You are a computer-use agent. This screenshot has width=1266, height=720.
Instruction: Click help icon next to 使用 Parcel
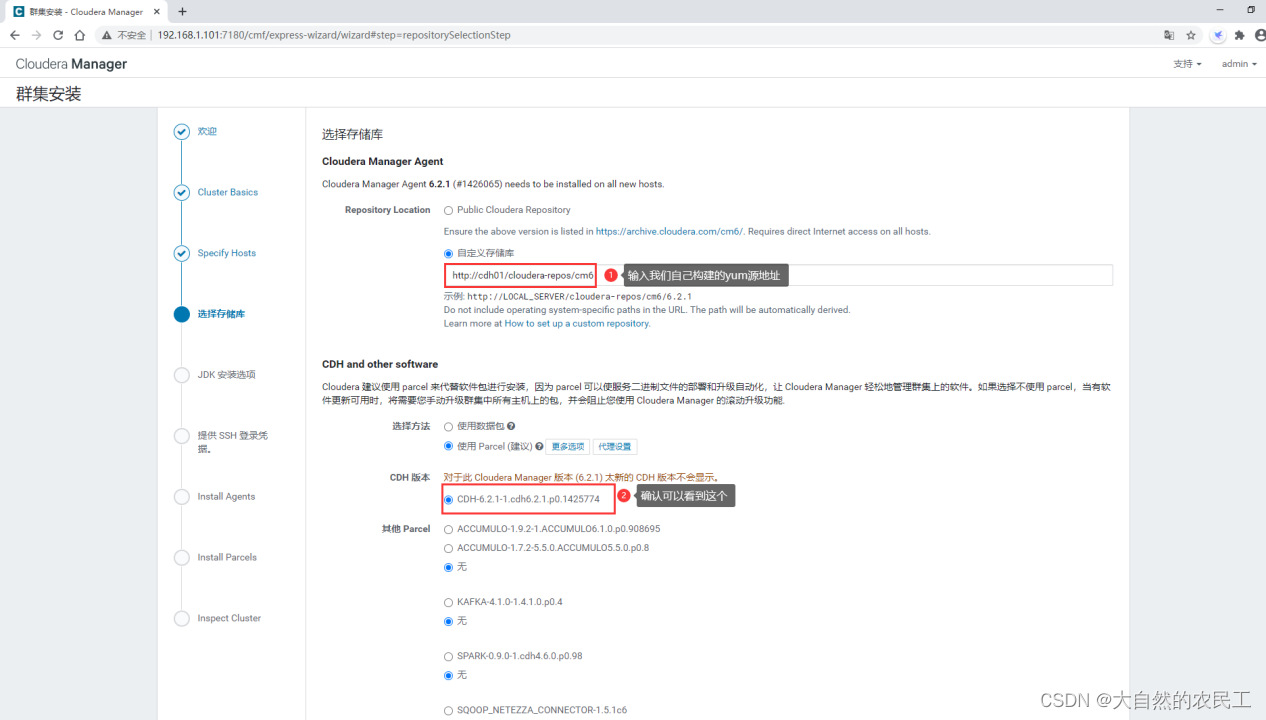(x=539, y=446)
